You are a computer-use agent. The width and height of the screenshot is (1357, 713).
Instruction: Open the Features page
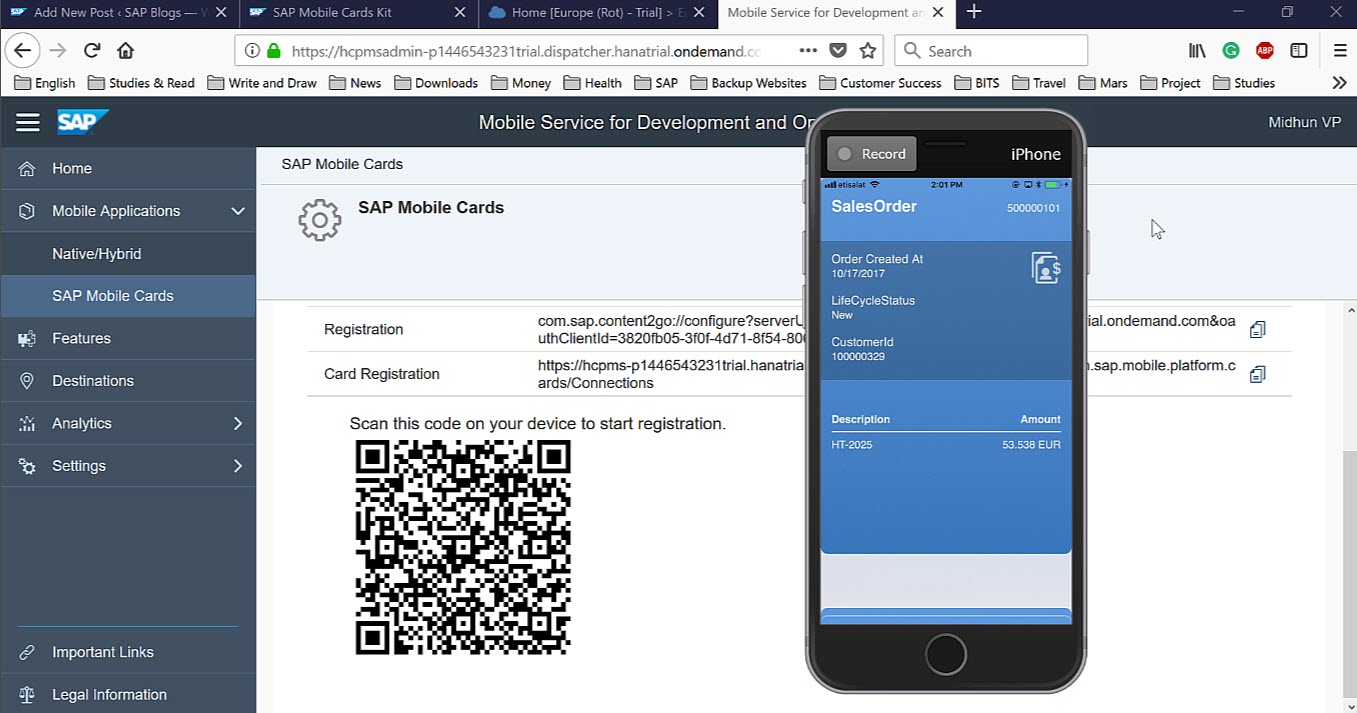(128, 338)
